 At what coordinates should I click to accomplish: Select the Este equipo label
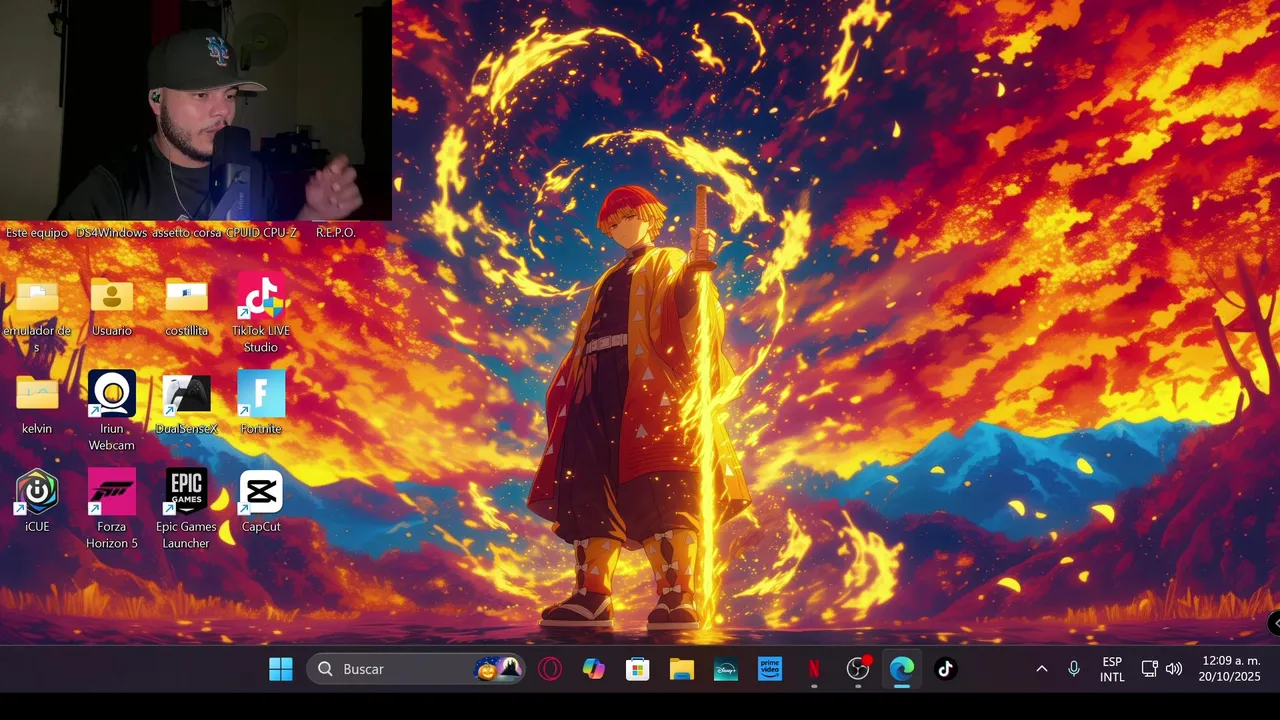click(x=37, y=232)
